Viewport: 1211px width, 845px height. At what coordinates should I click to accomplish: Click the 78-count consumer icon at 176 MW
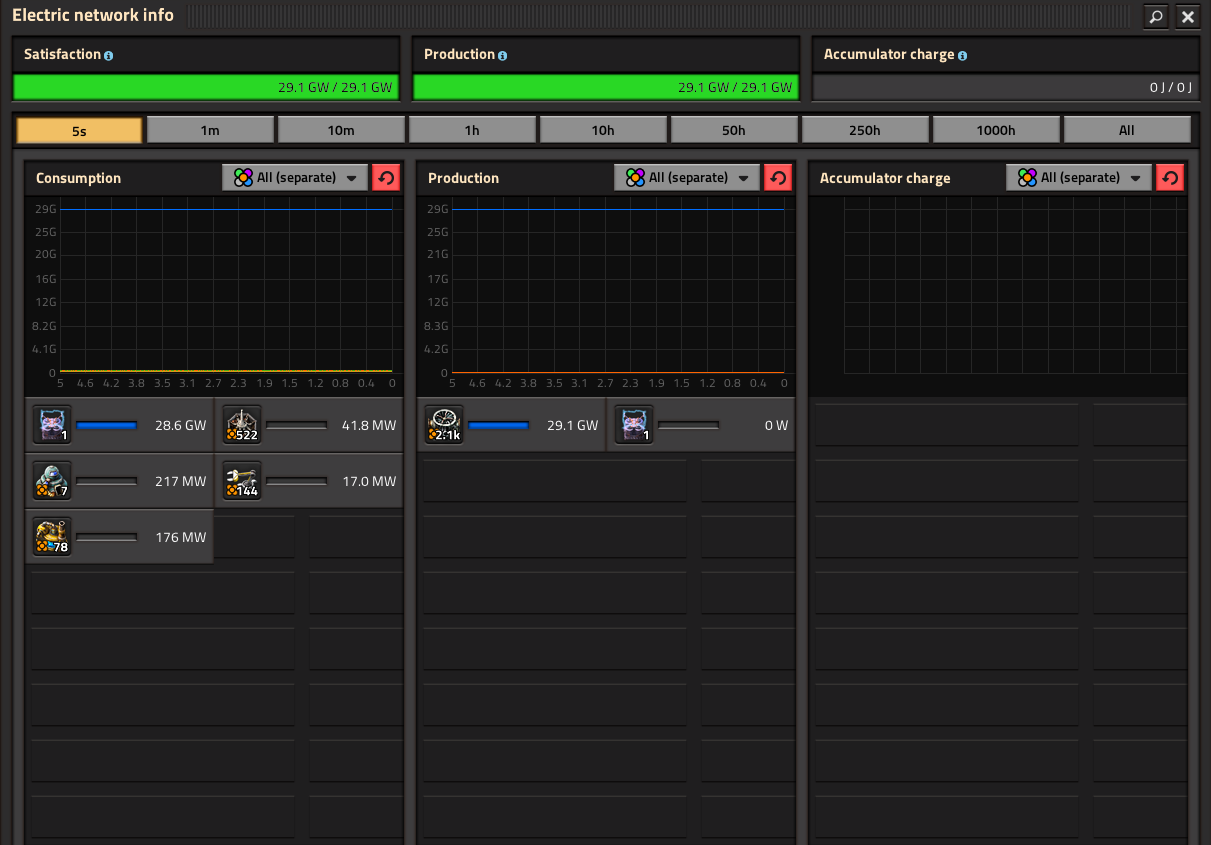(x=52, y=537)
